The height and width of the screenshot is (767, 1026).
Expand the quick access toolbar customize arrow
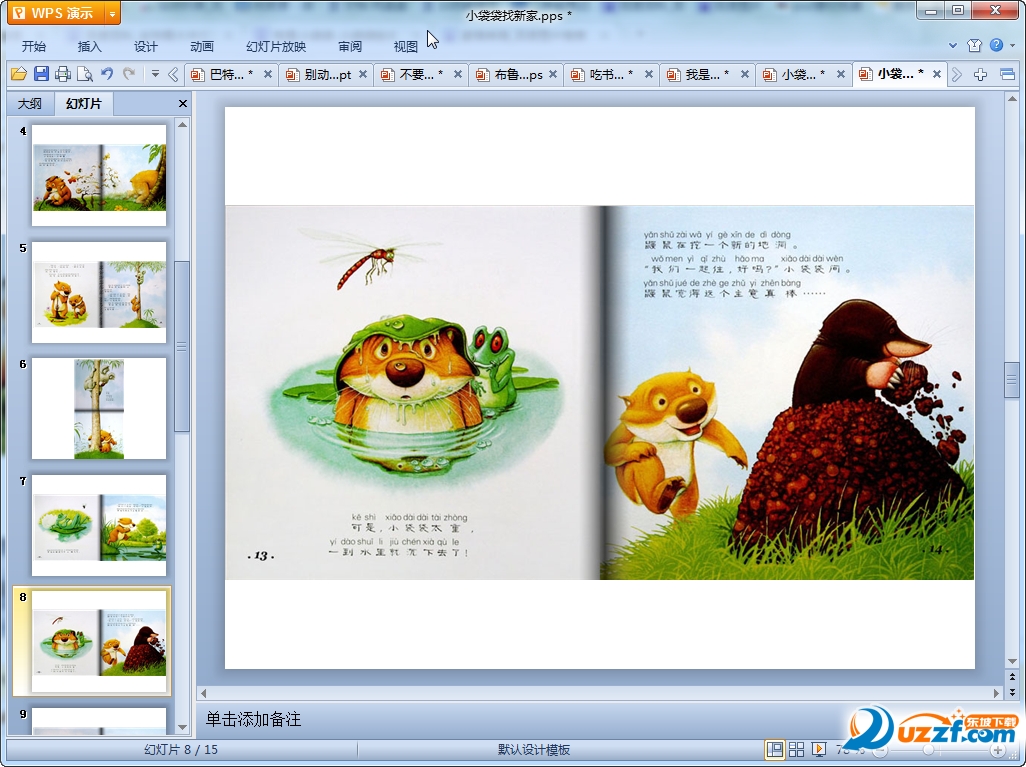(x=155, y=74)
